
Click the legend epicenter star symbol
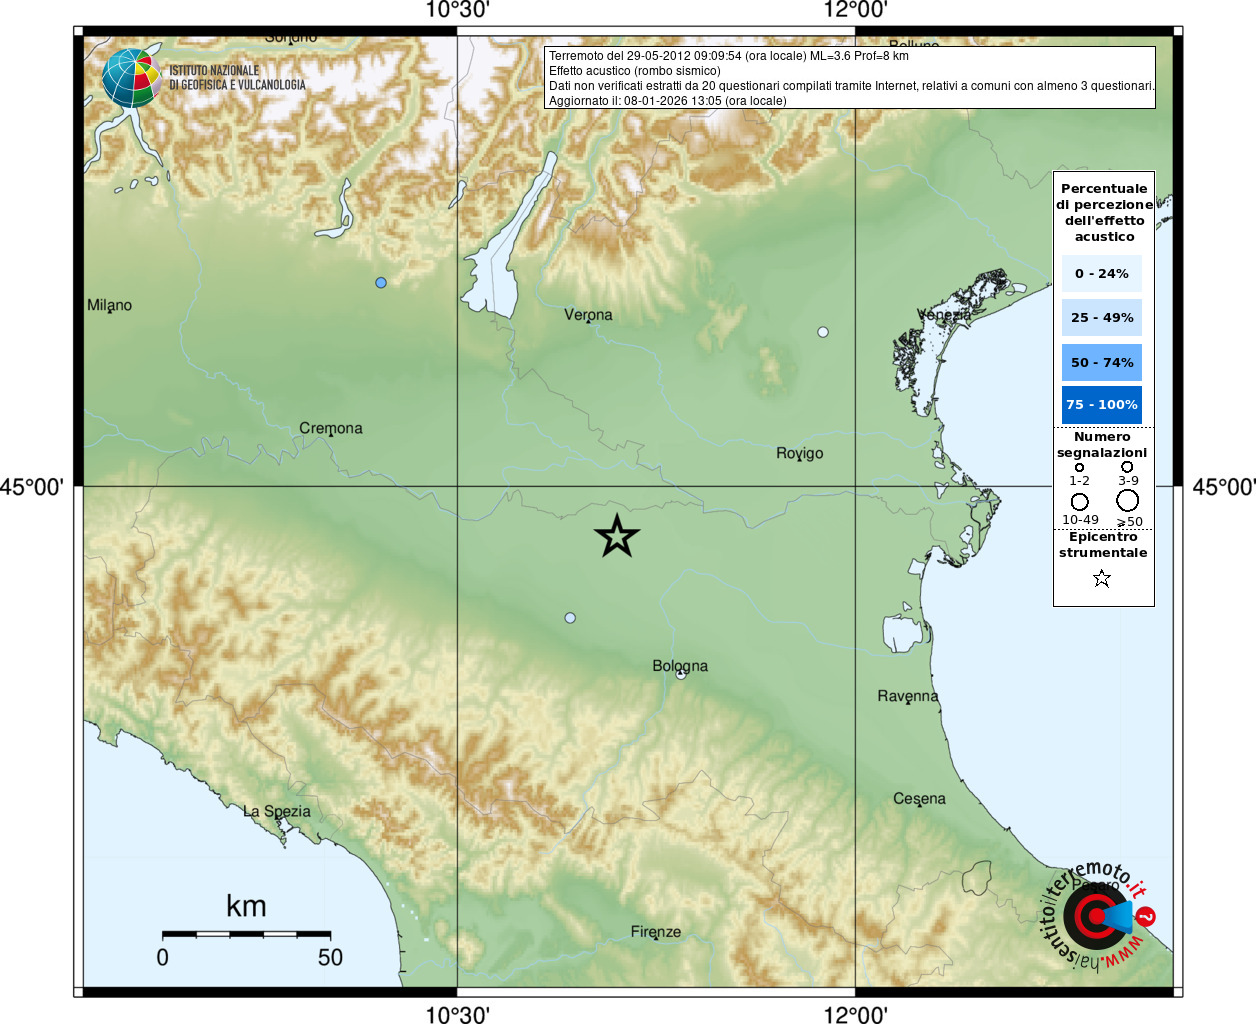(x=1102, y=578)
